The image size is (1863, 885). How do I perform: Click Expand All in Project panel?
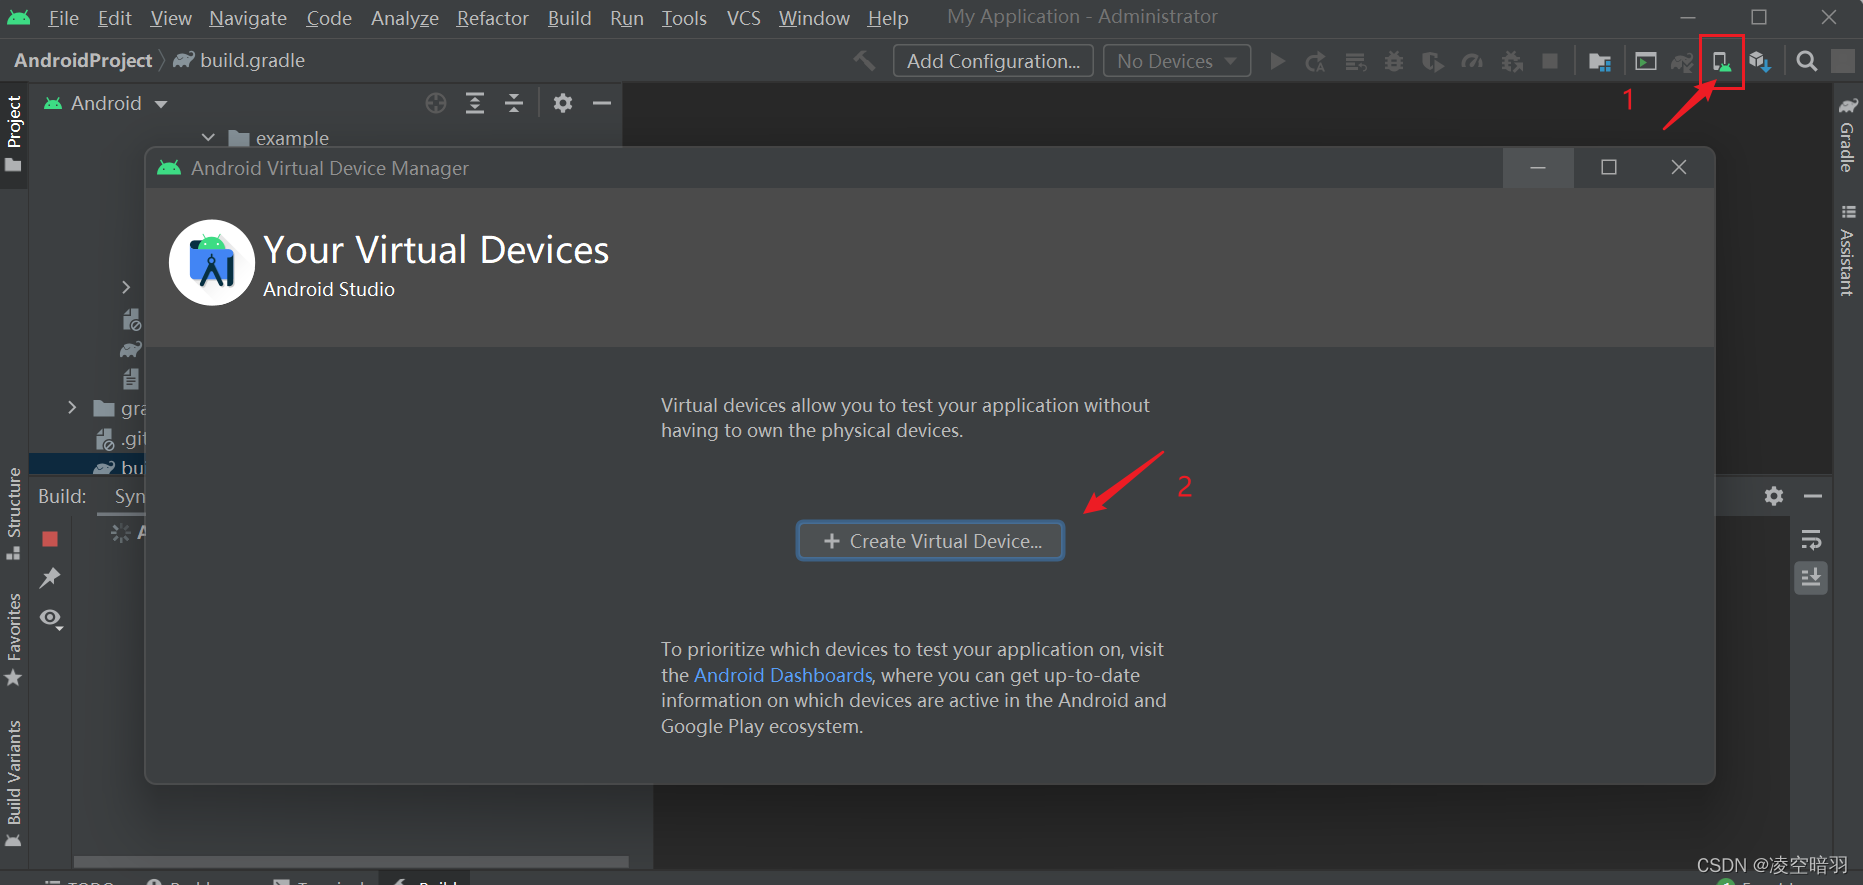coord(475,103)
